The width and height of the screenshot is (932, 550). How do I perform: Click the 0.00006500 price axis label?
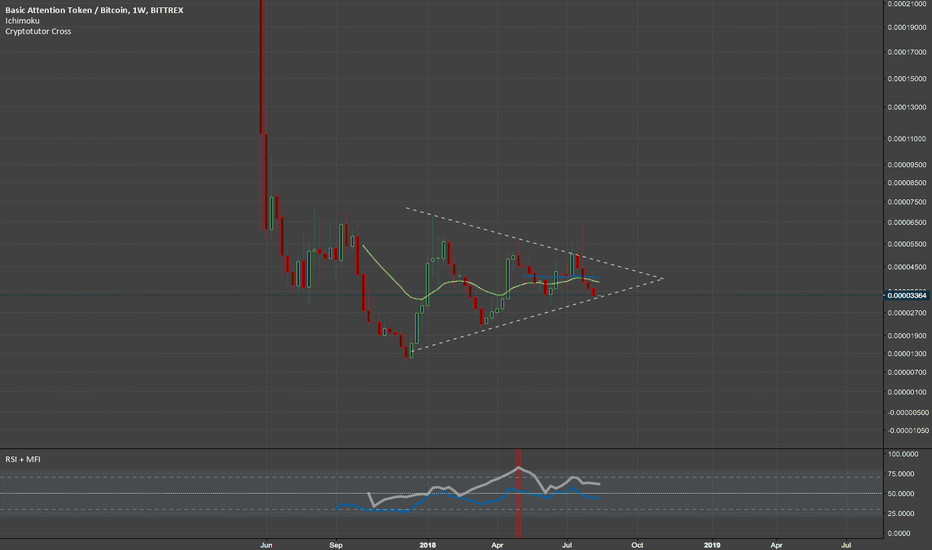click(906, 222)
